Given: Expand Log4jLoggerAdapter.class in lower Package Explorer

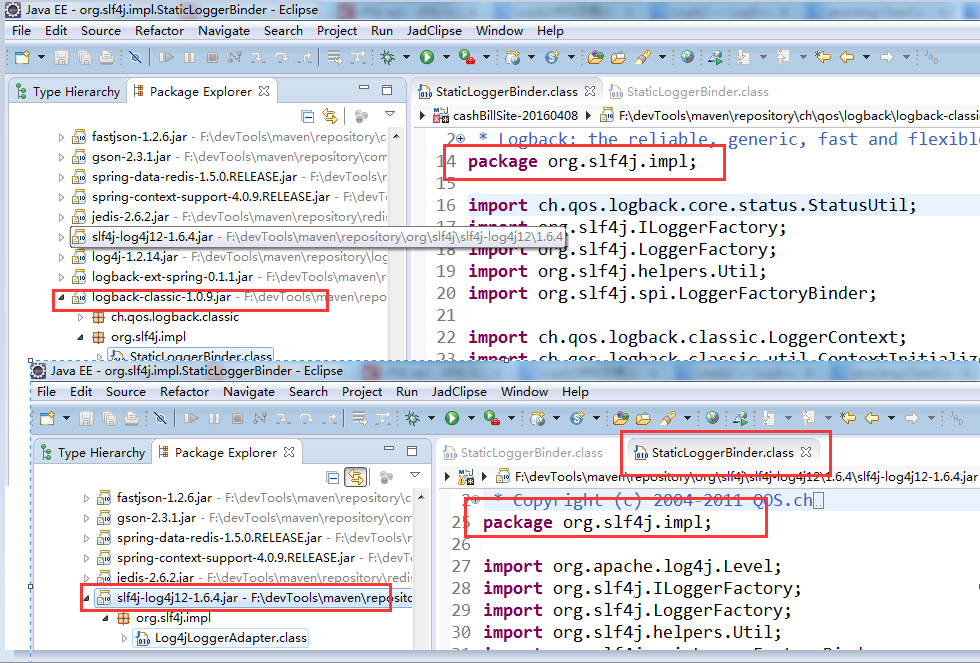Looking at the screenshot, I should click(124, 639).
